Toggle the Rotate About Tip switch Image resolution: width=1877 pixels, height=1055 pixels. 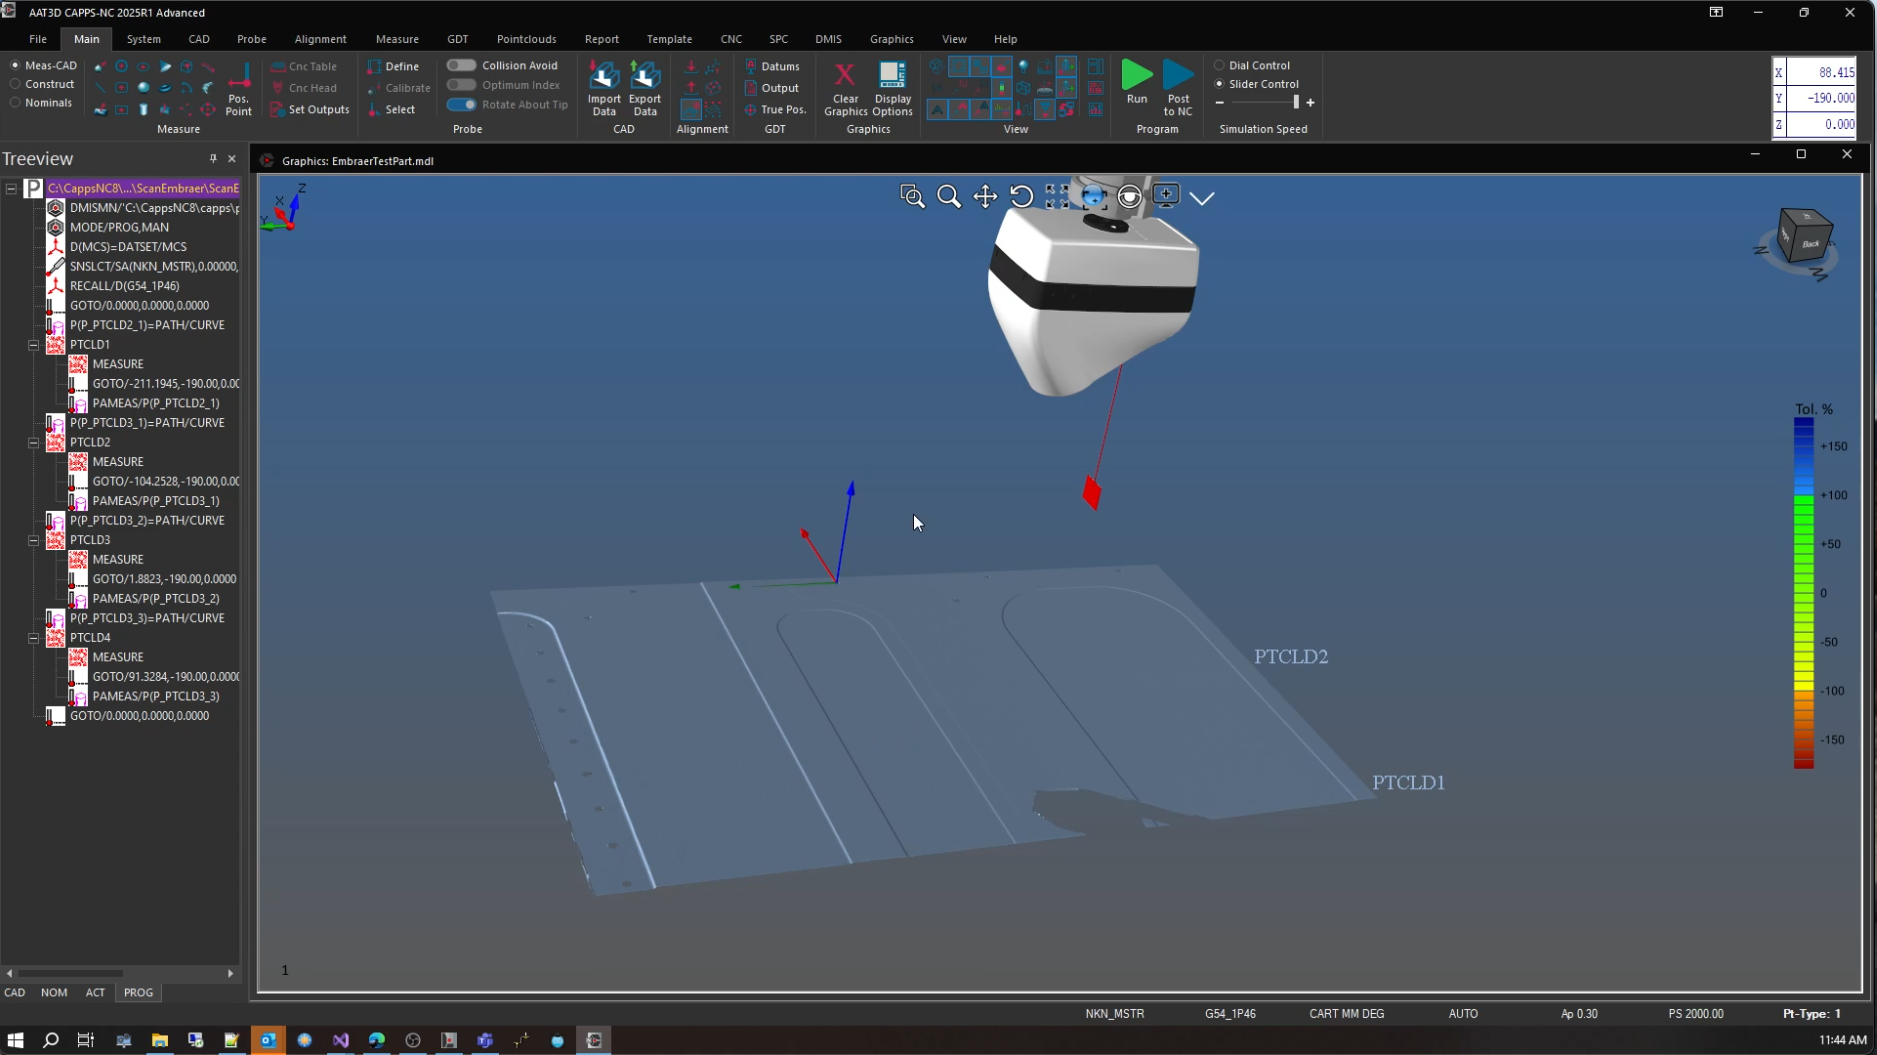[461, 104]
